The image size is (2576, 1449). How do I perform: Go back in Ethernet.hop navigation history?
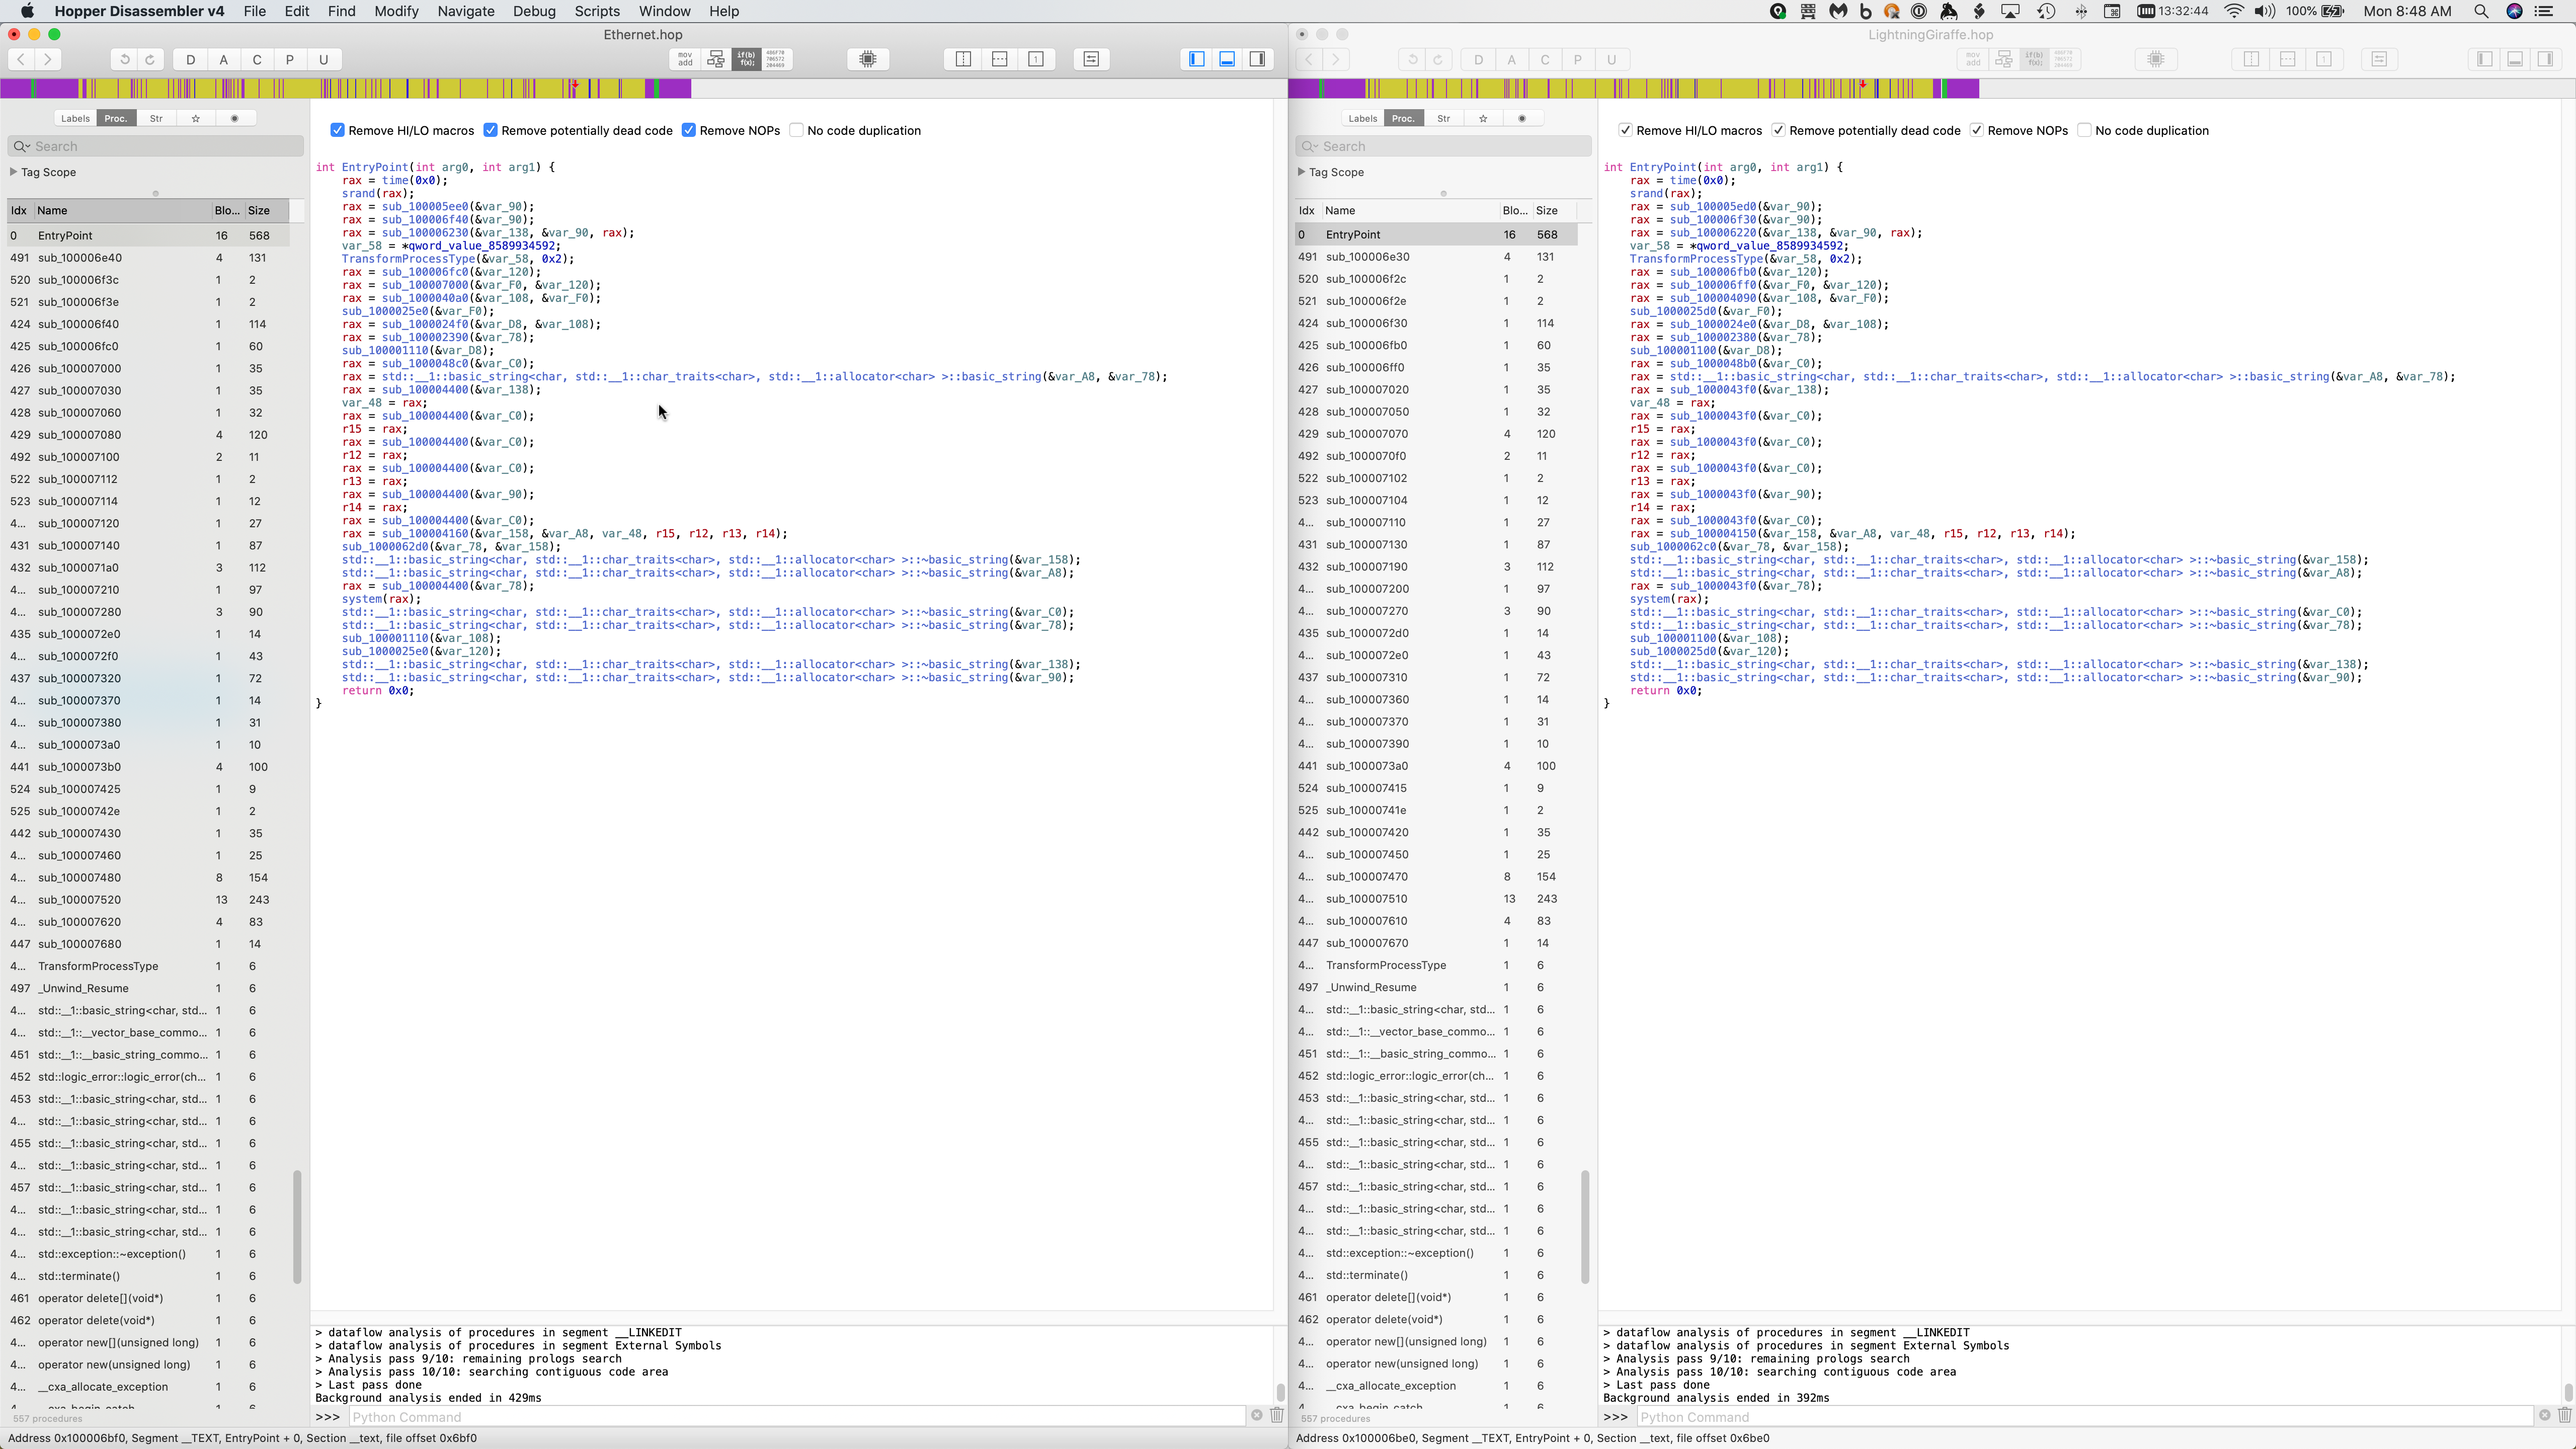point(21,59)
